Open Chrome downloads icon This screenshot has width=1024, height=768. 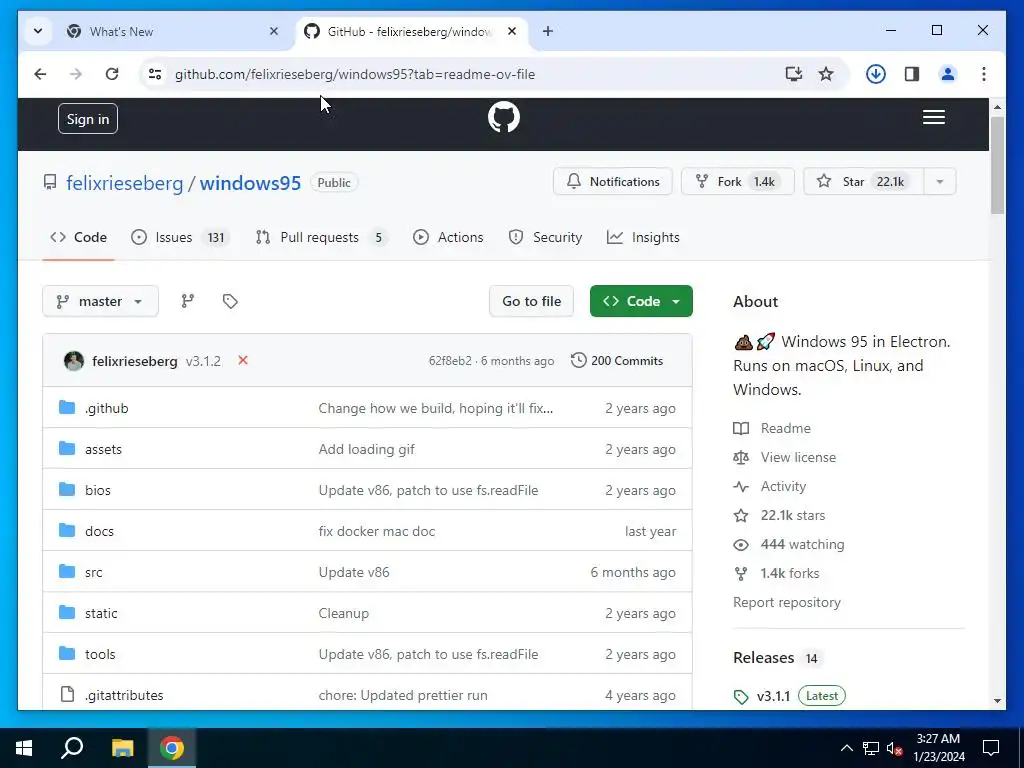click(876, 74)
